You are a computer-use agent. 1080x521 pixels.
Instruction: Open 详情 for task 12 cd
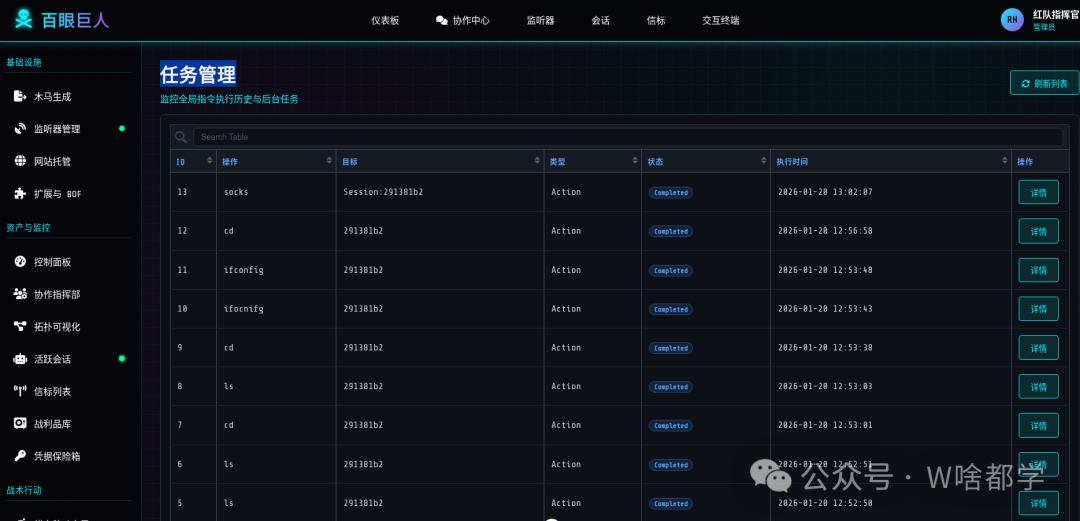tap(1039, 231)
